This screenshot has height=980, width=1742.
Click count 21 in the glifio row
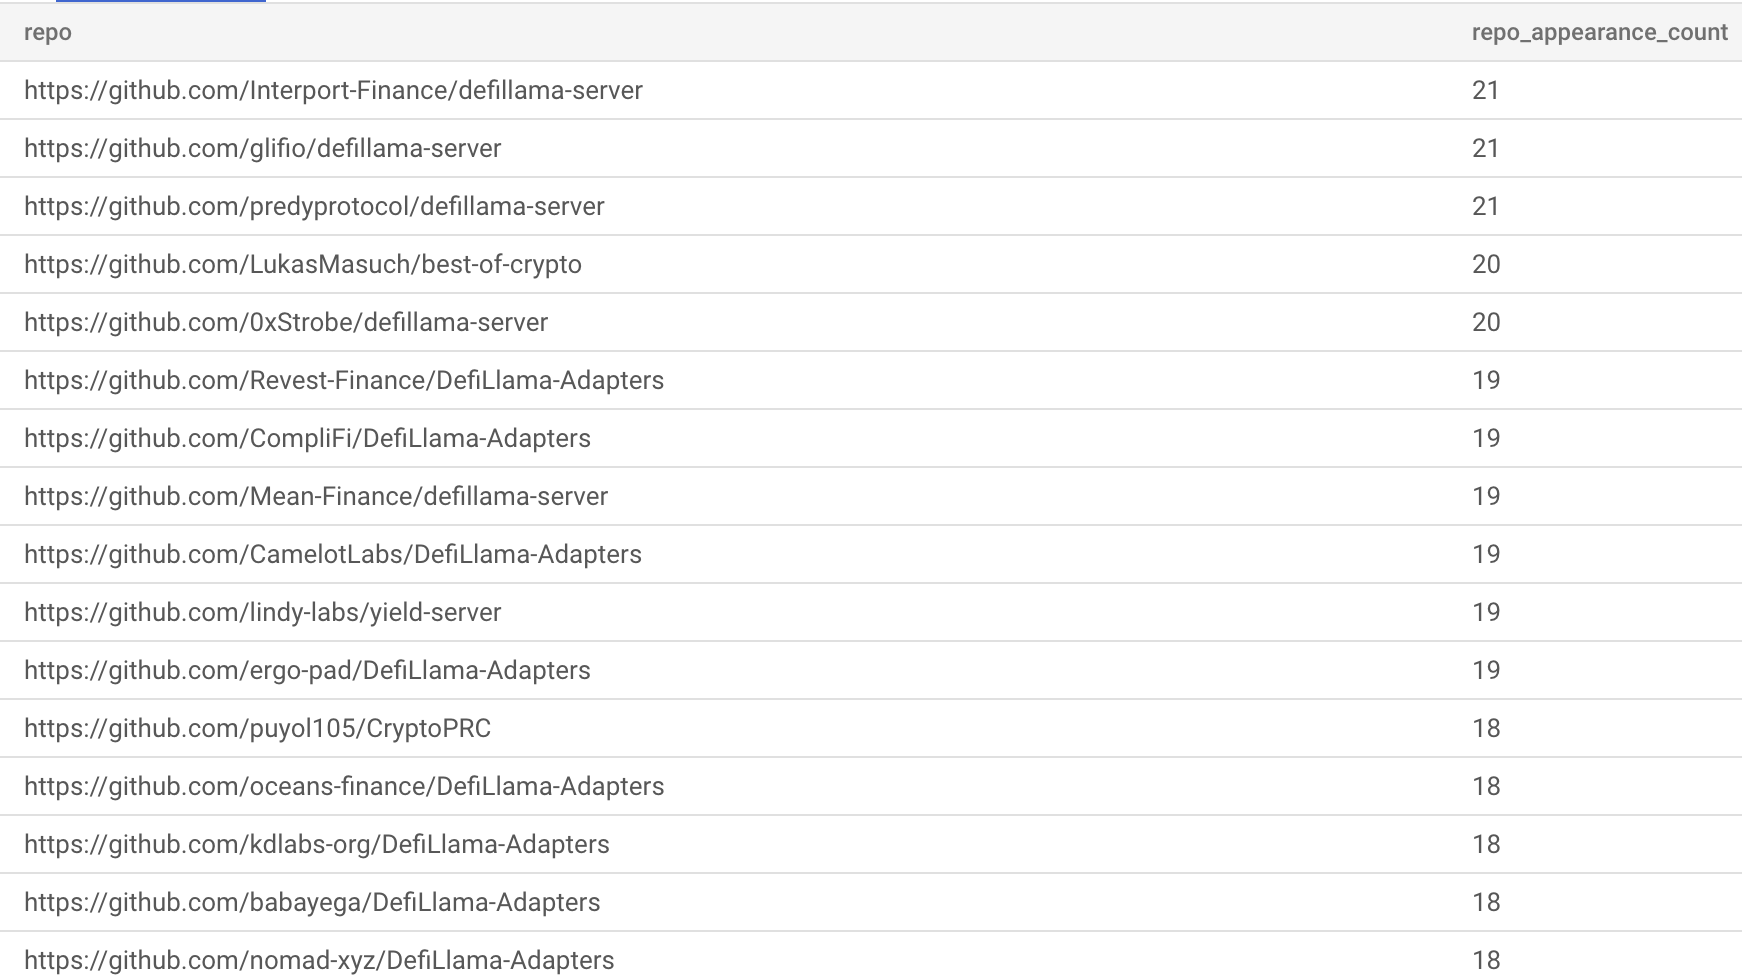tap(1486, 149)
